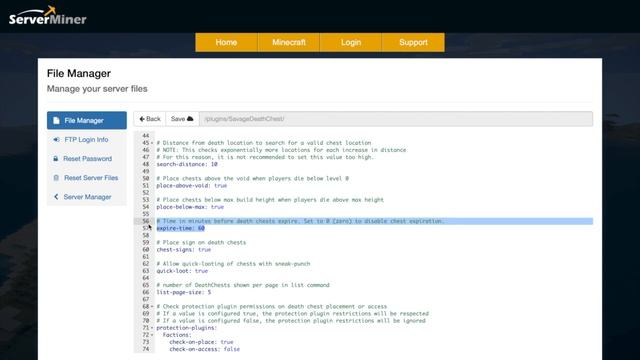
Task: Click the comment 'Place sign on death chests'
Action: point(201,242)
